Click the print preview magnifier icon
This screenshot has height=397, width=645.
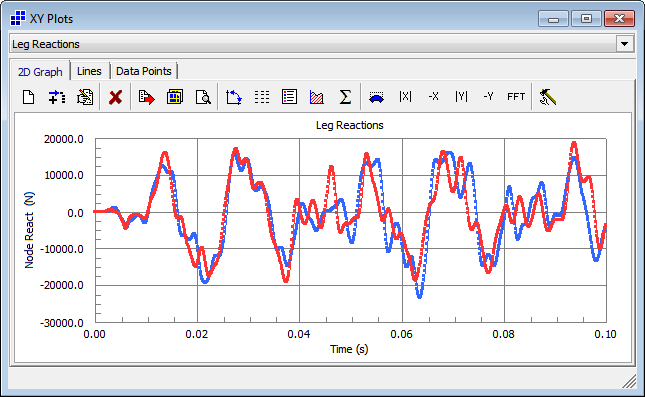203,97
